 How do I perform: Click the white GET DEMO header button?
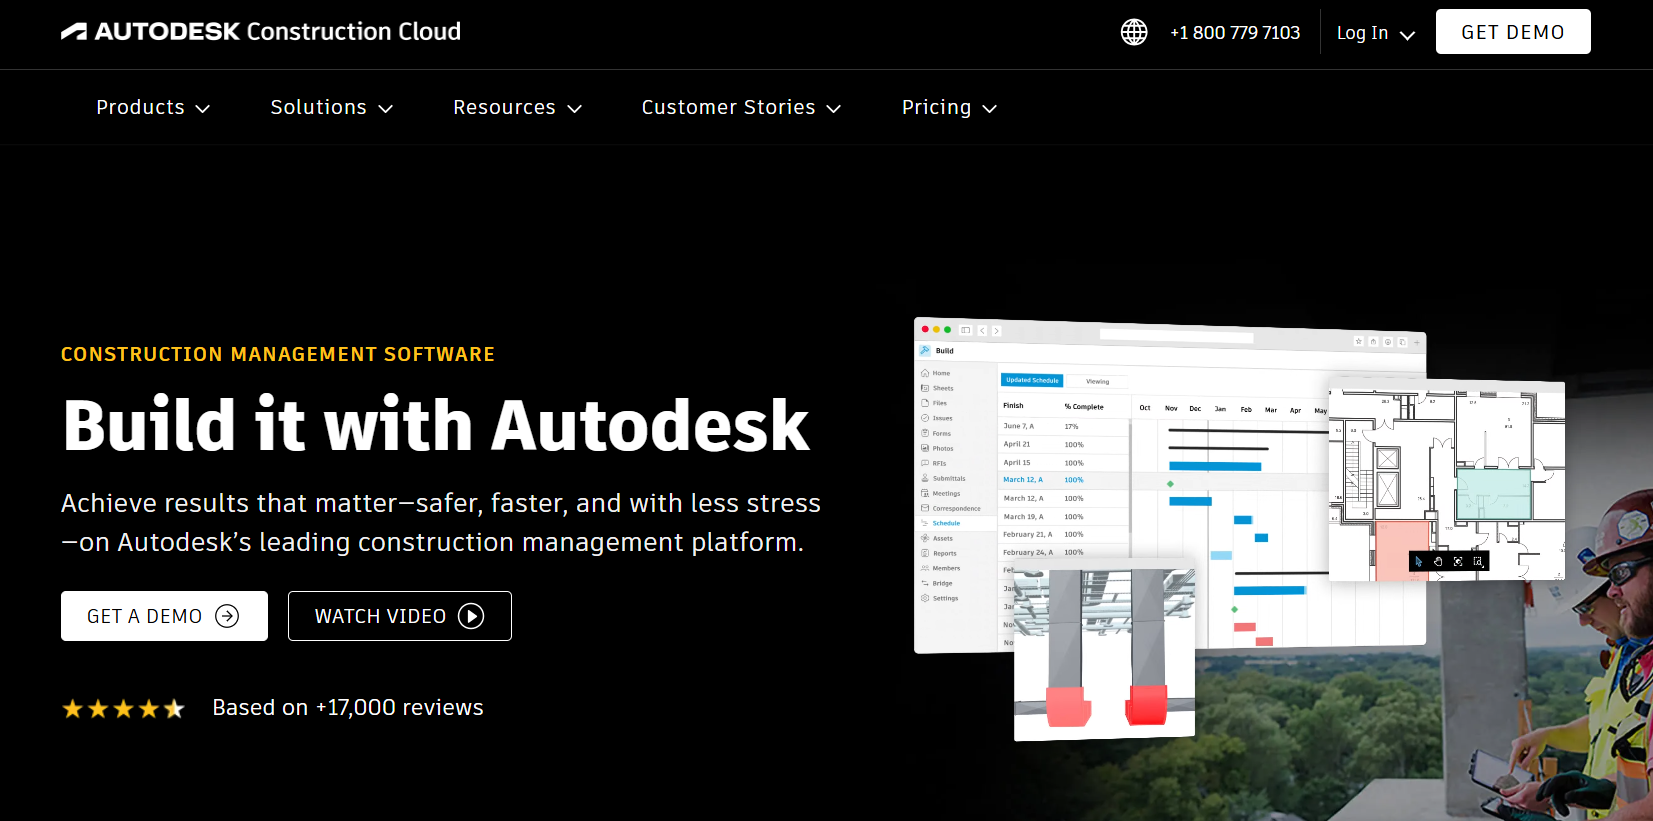[1512, 32]
